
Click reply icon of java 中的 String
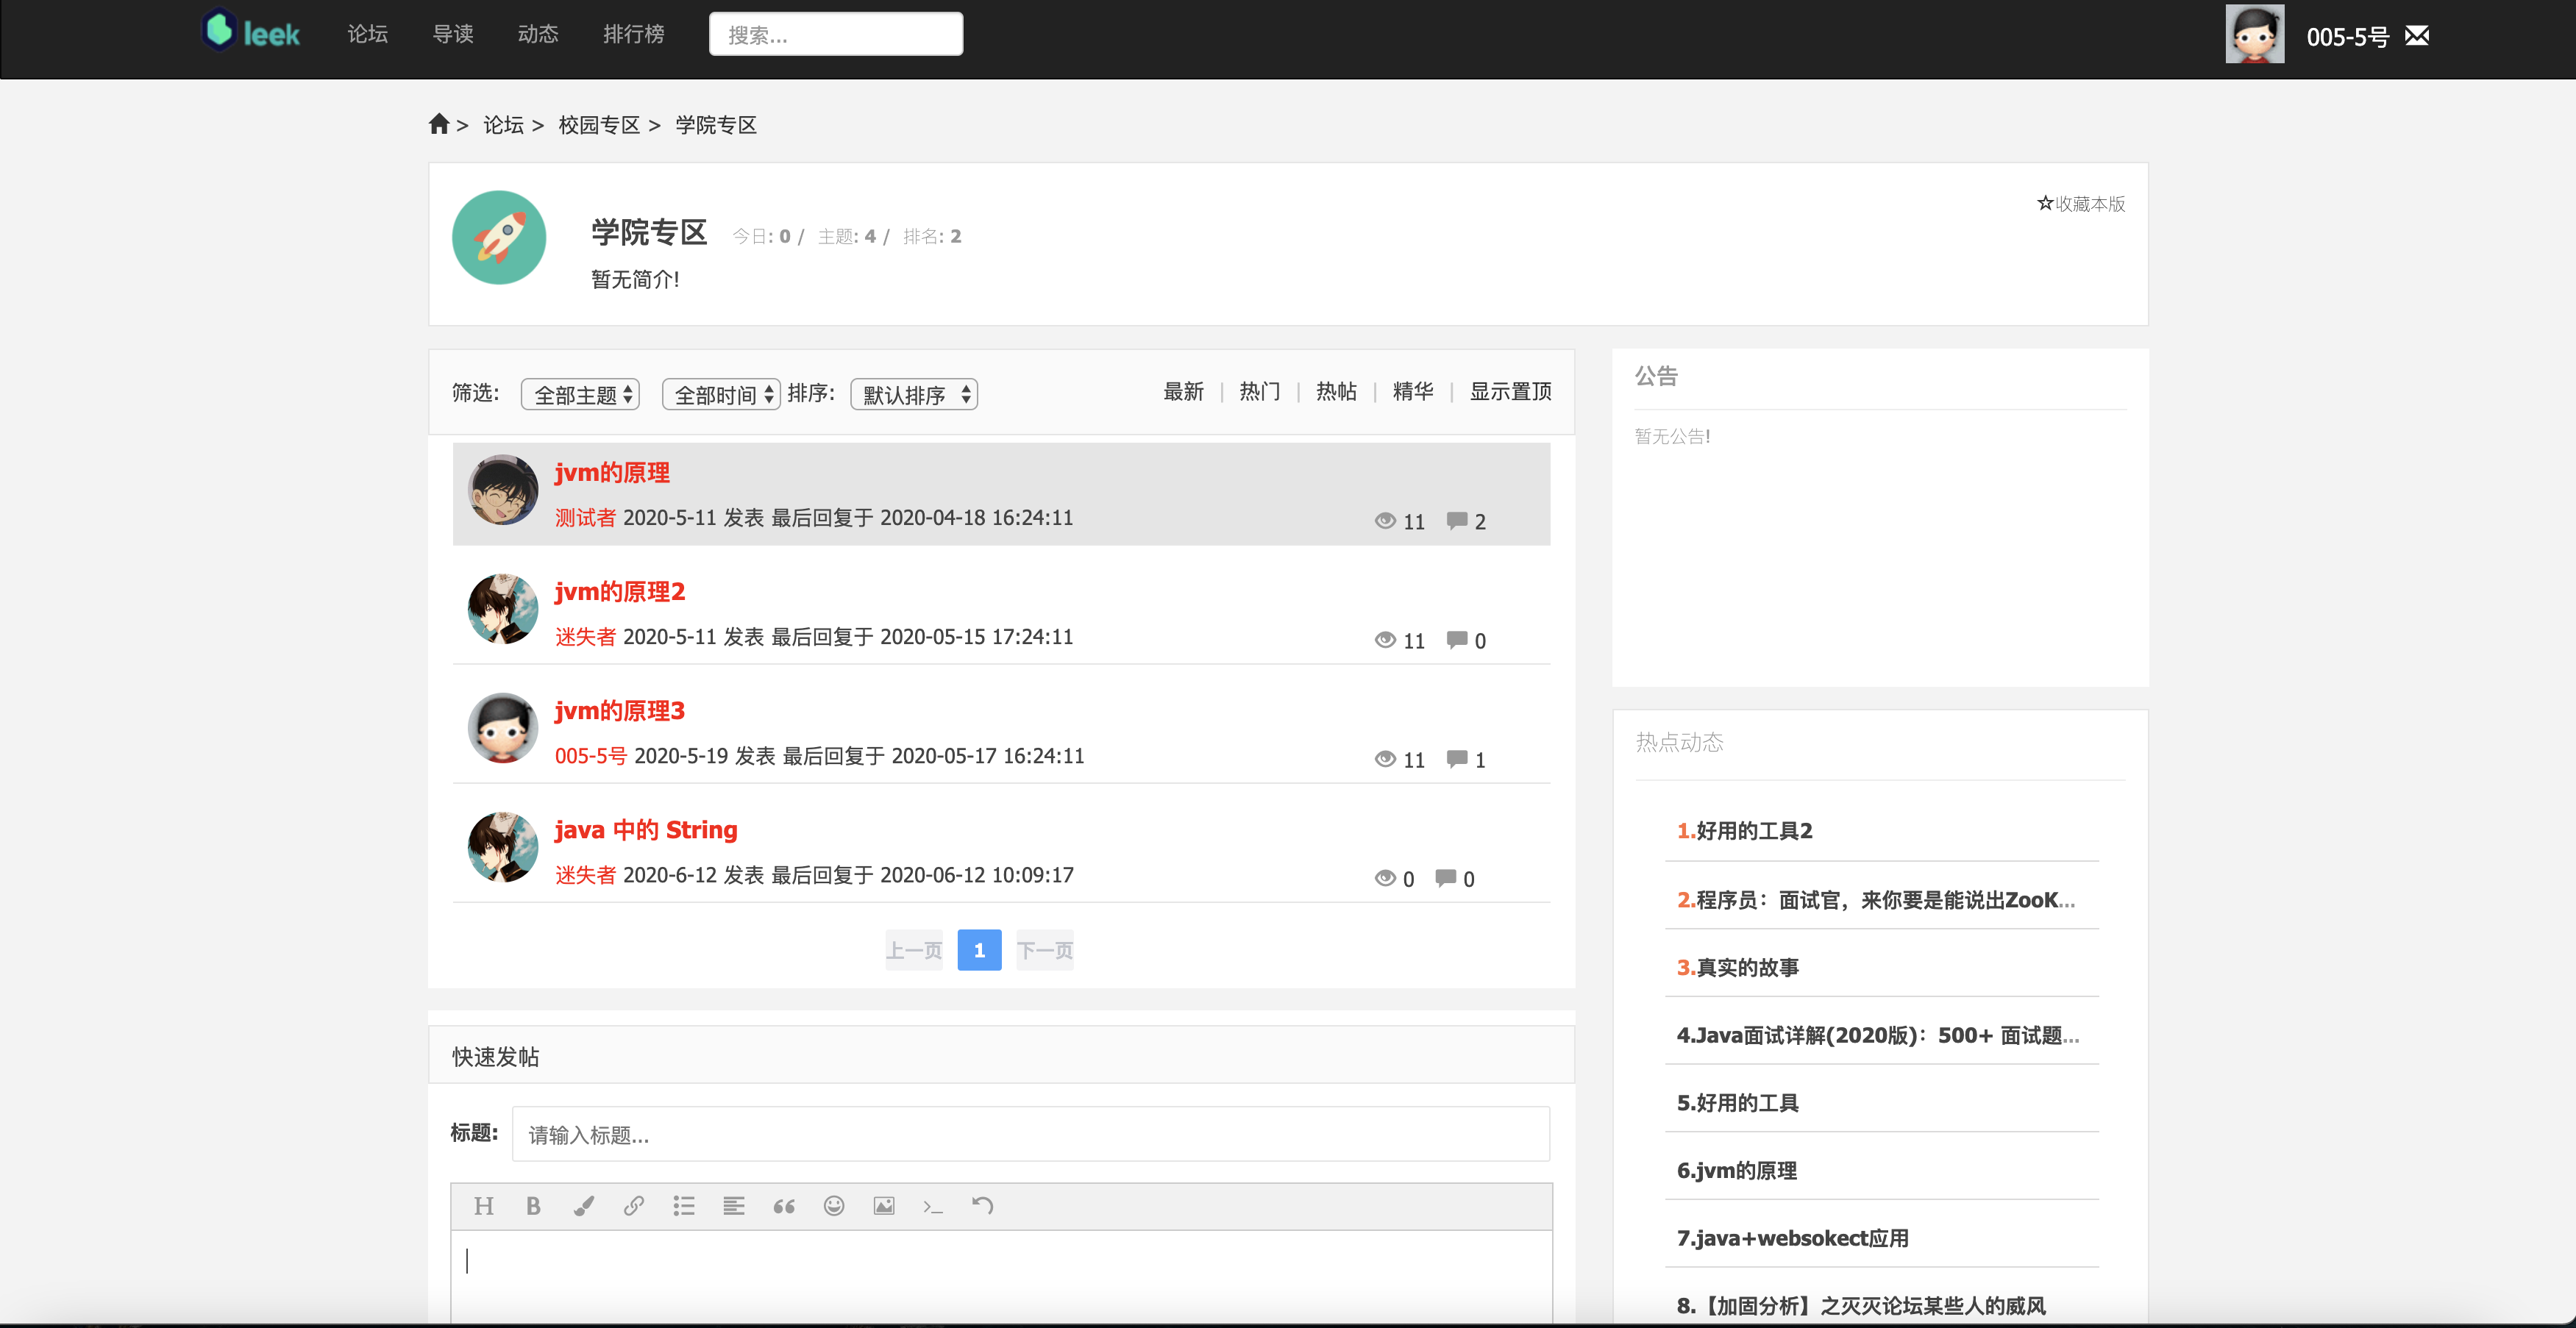coord(1445,877)
